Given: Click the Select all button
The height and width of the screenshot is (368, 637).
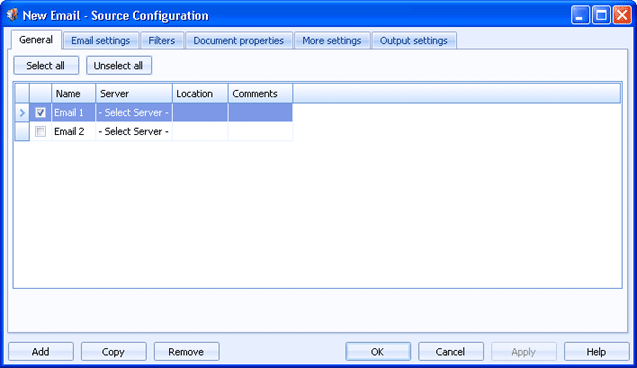Looking at the screenshot, I should [x=46, y=65].
